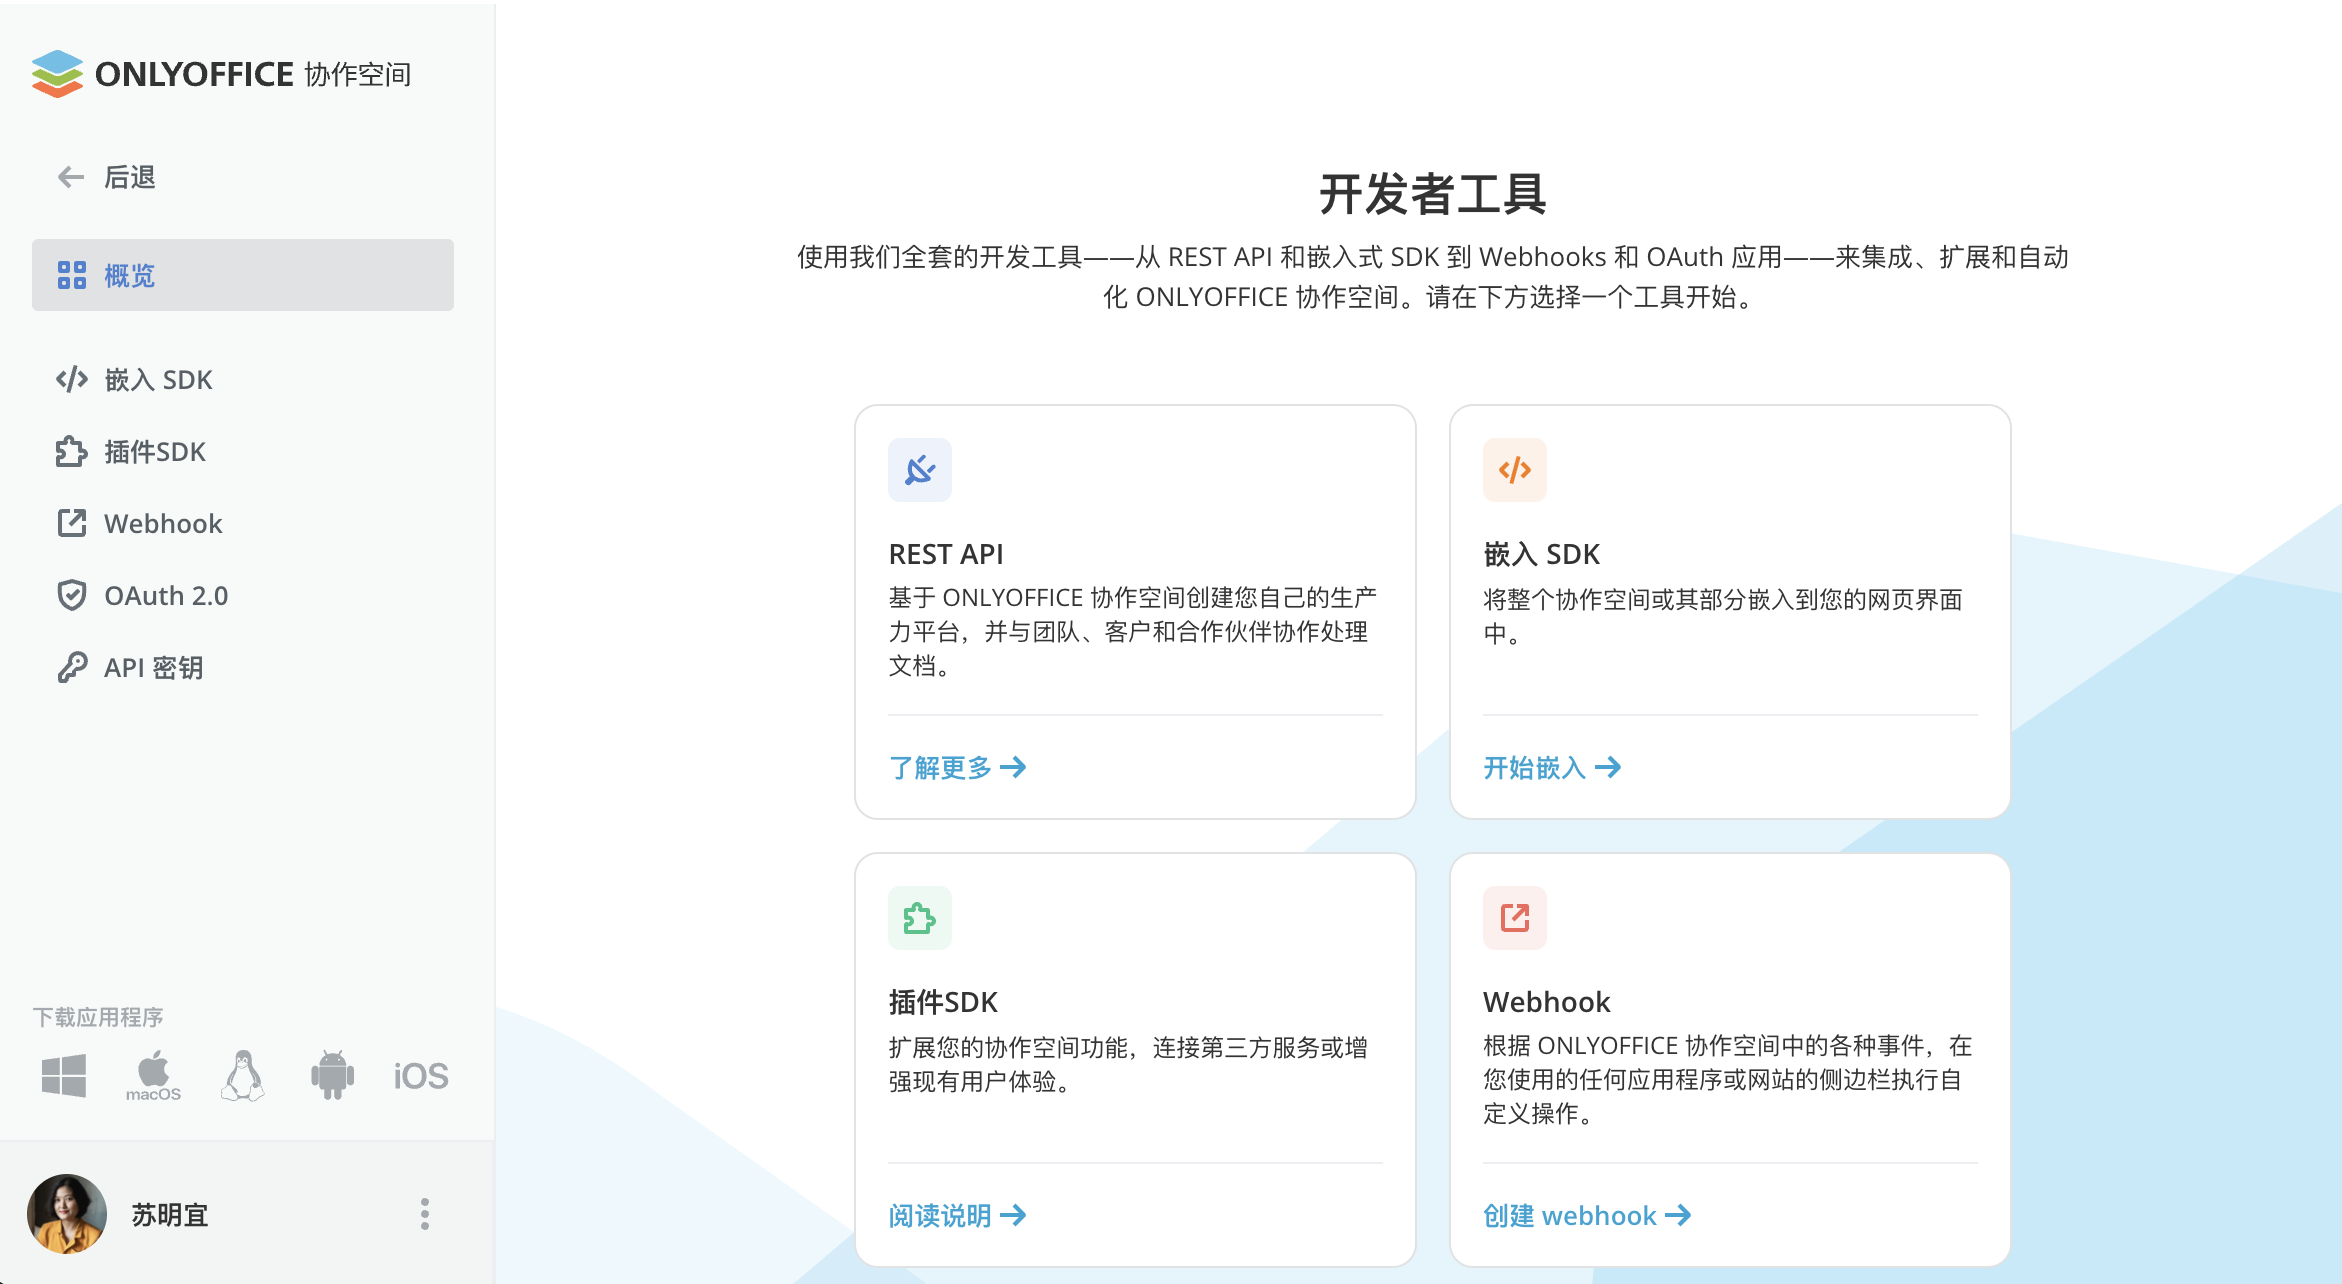Image resolution: width=2342 pixels, height=1284 pixels.
Task: Click the 开发者工具 page heading
Action: pyautogui.click(x=1433, y=194)
